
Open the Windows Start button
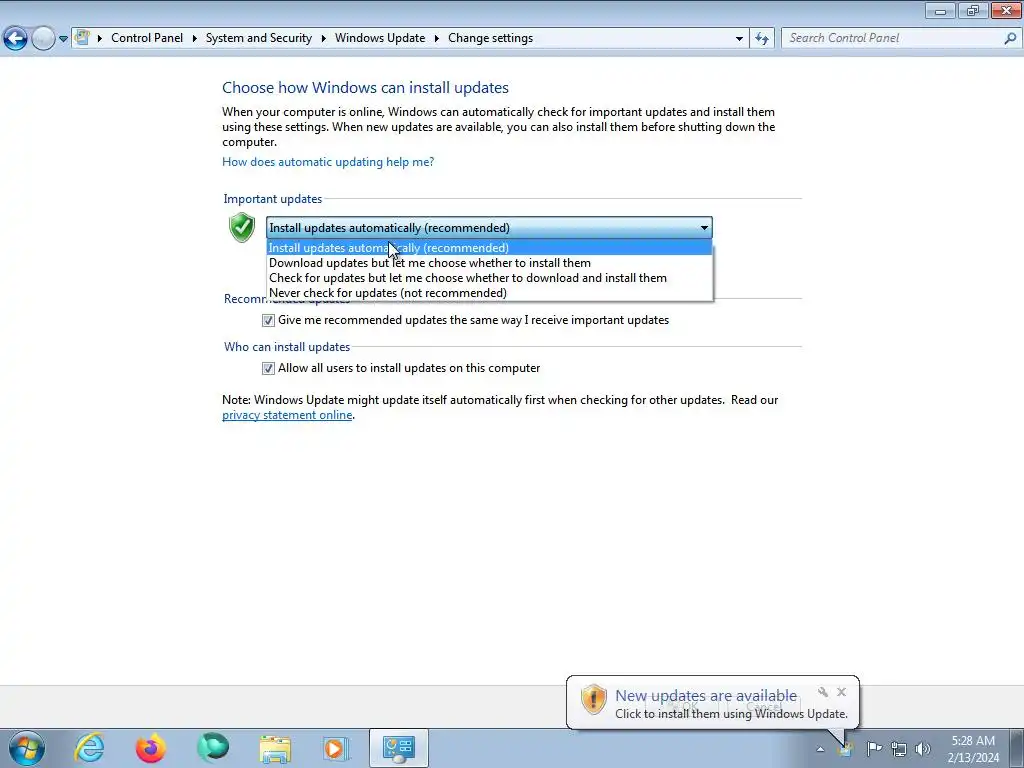pos(26,748)
